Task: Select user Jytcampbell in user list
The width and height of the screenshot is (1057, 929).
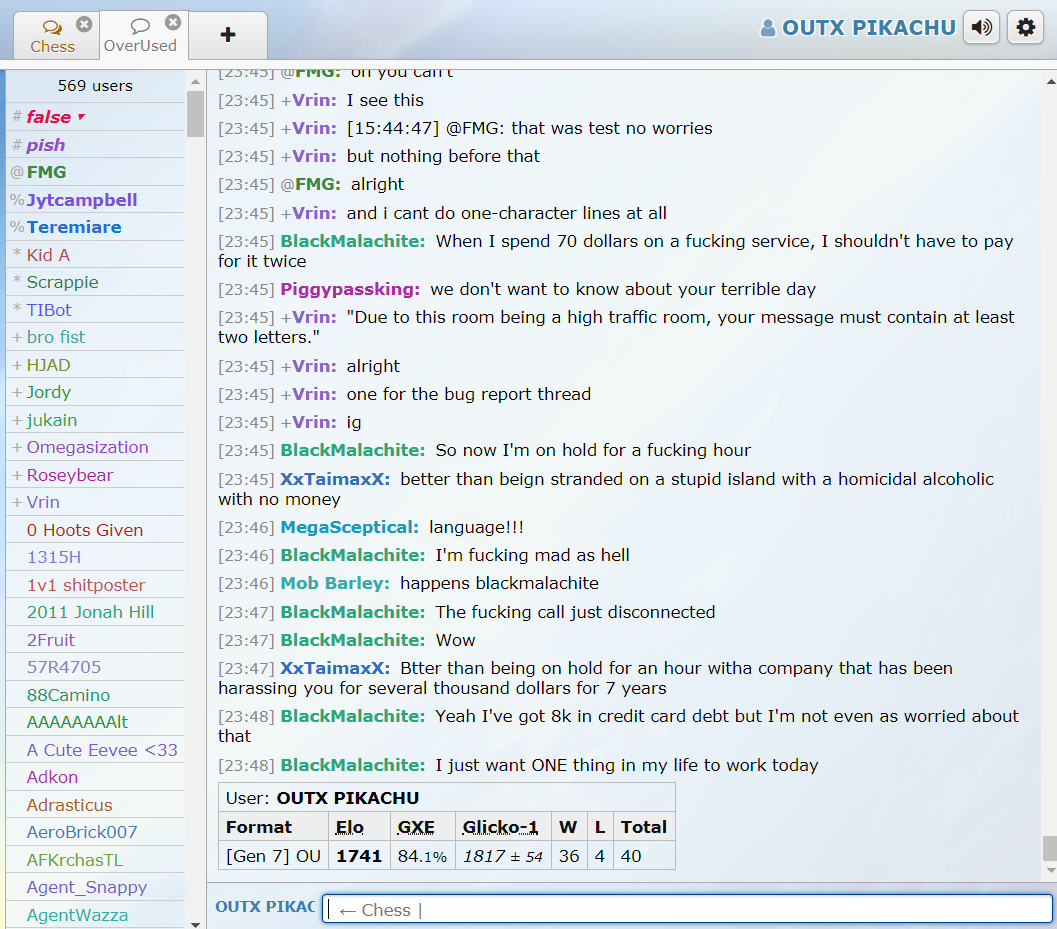Action: coord(82,200)
